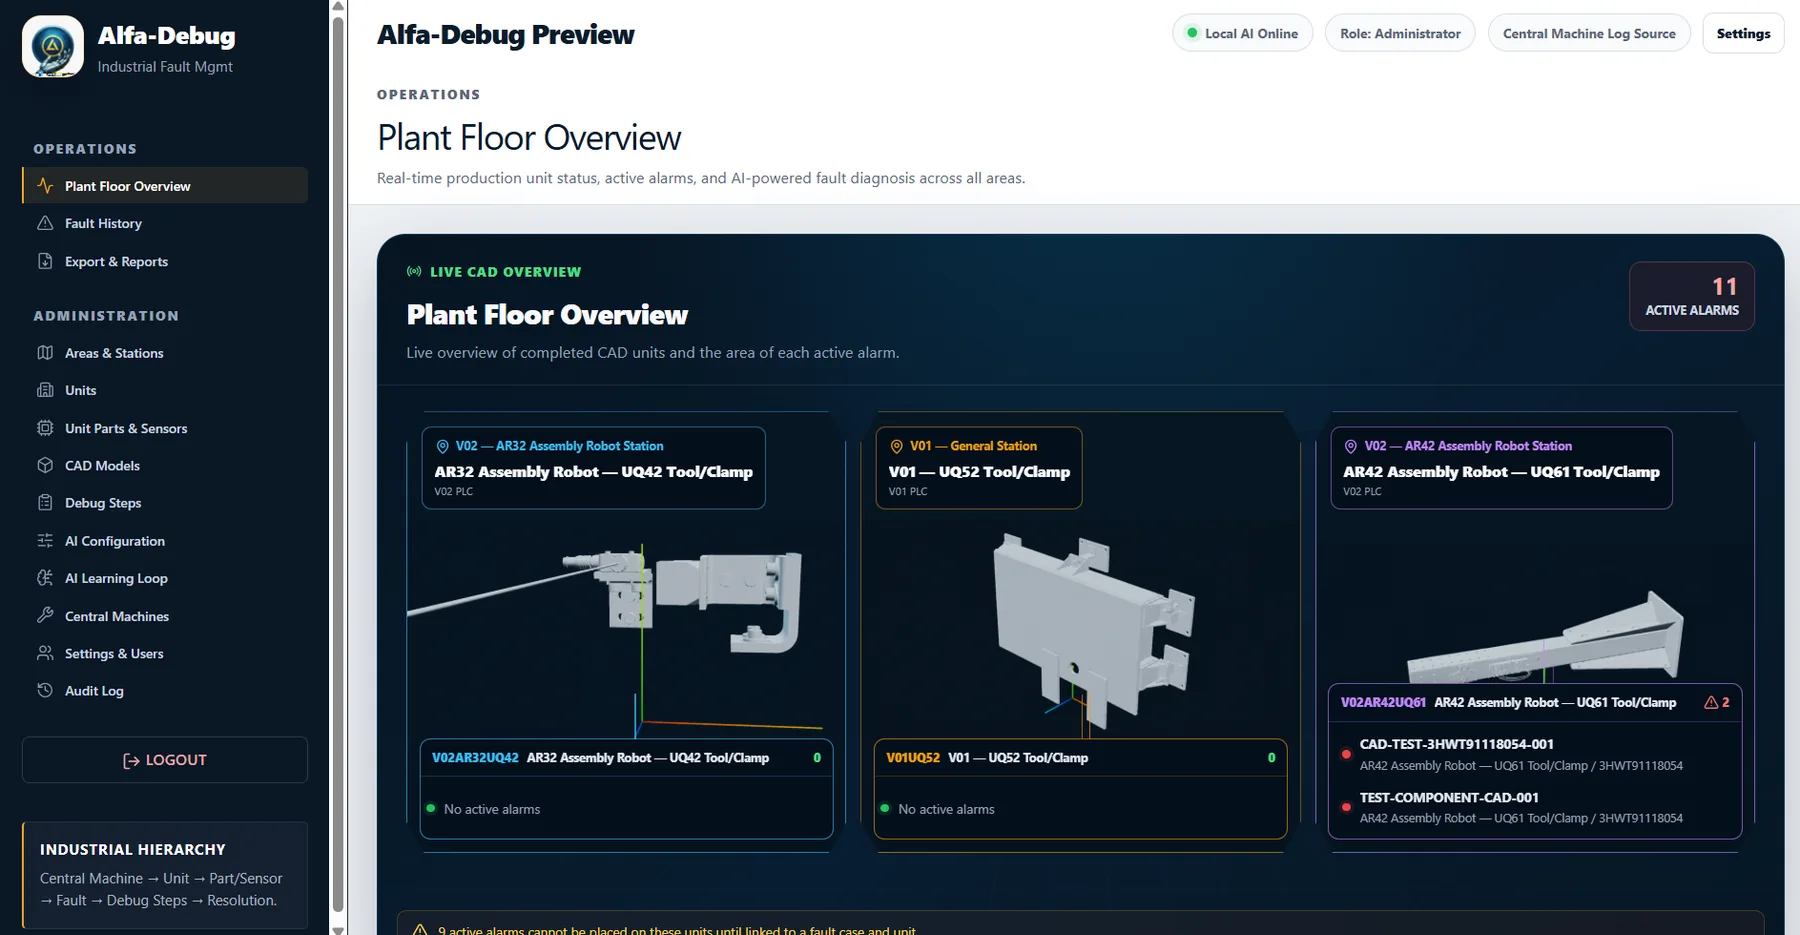The width and height of the screenshot is (1800, 935).
Task: Click the 9 active alarms warning banner
Action: pos(1080,923)
